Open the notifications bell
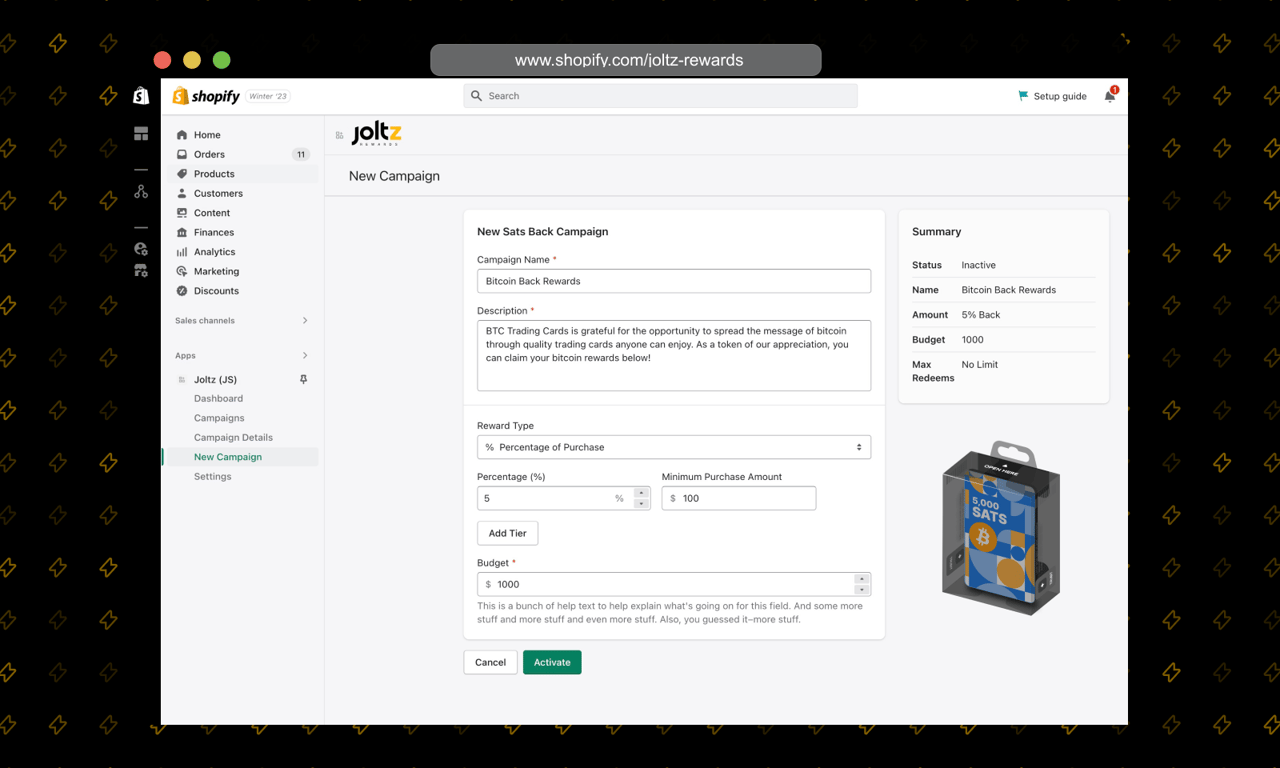Screen dimensions: 1280x768 pos(1110,95)
